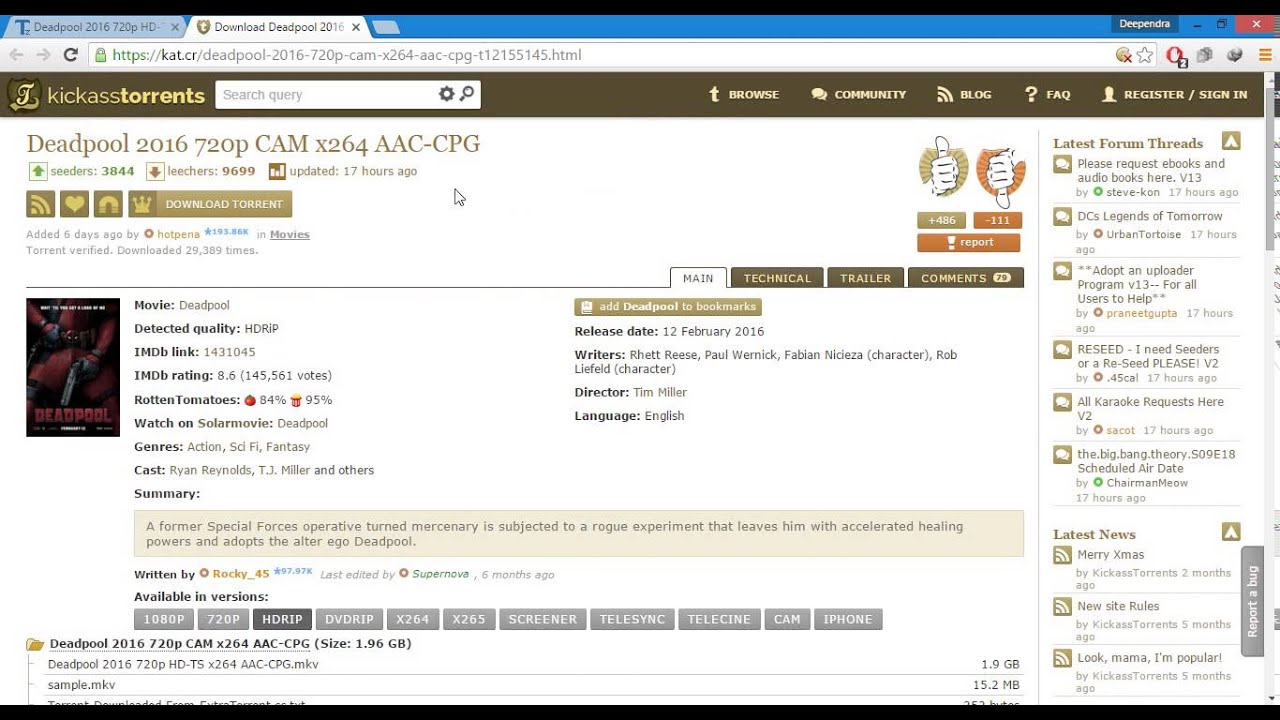The height and width of the screenshot is (720, 1280).
Task: Open the Blog page
Action: point(964,94)
